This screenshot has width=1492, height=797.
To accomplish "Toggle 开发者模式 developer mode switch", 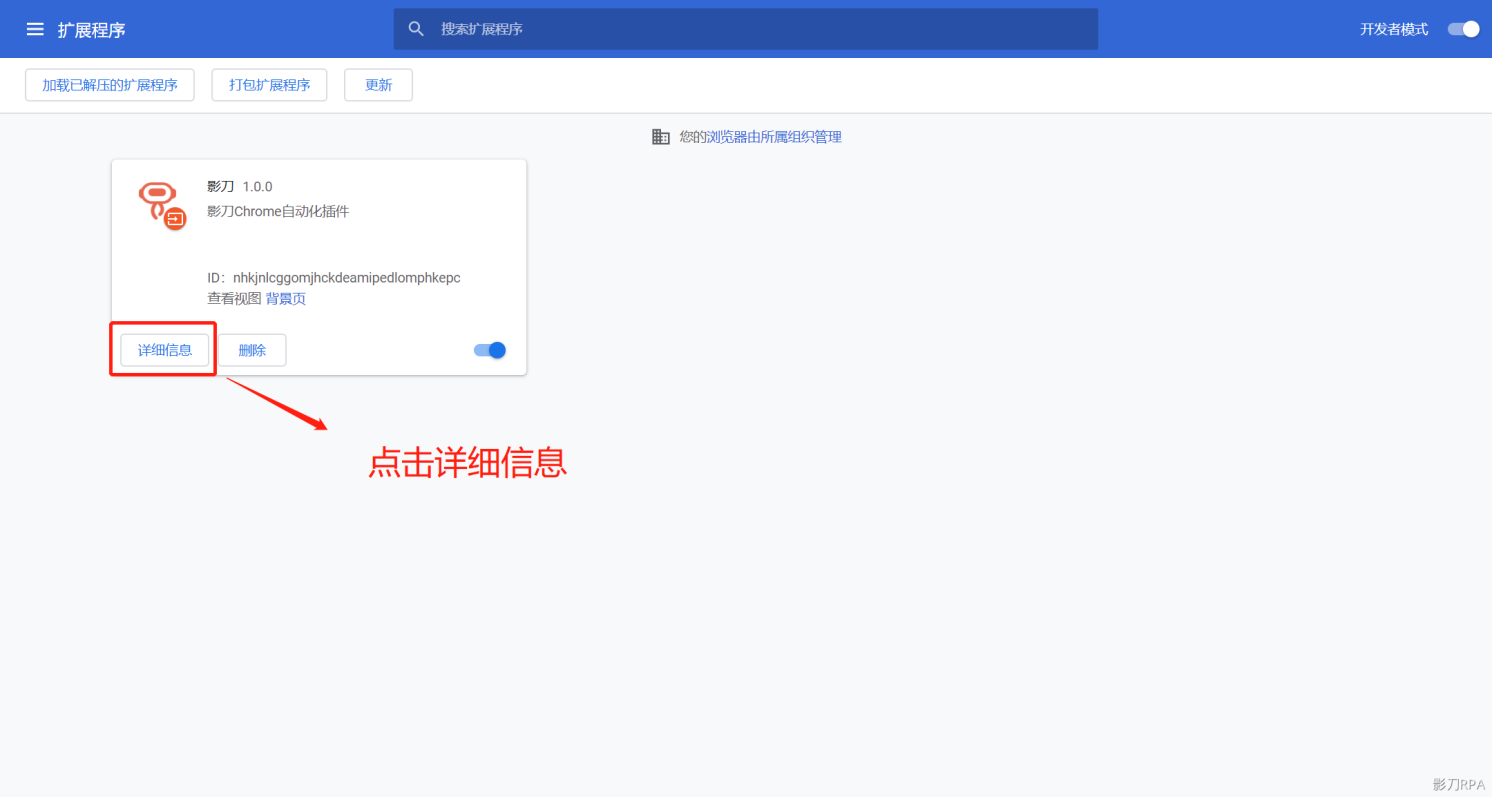I will tap(1464, 29).
